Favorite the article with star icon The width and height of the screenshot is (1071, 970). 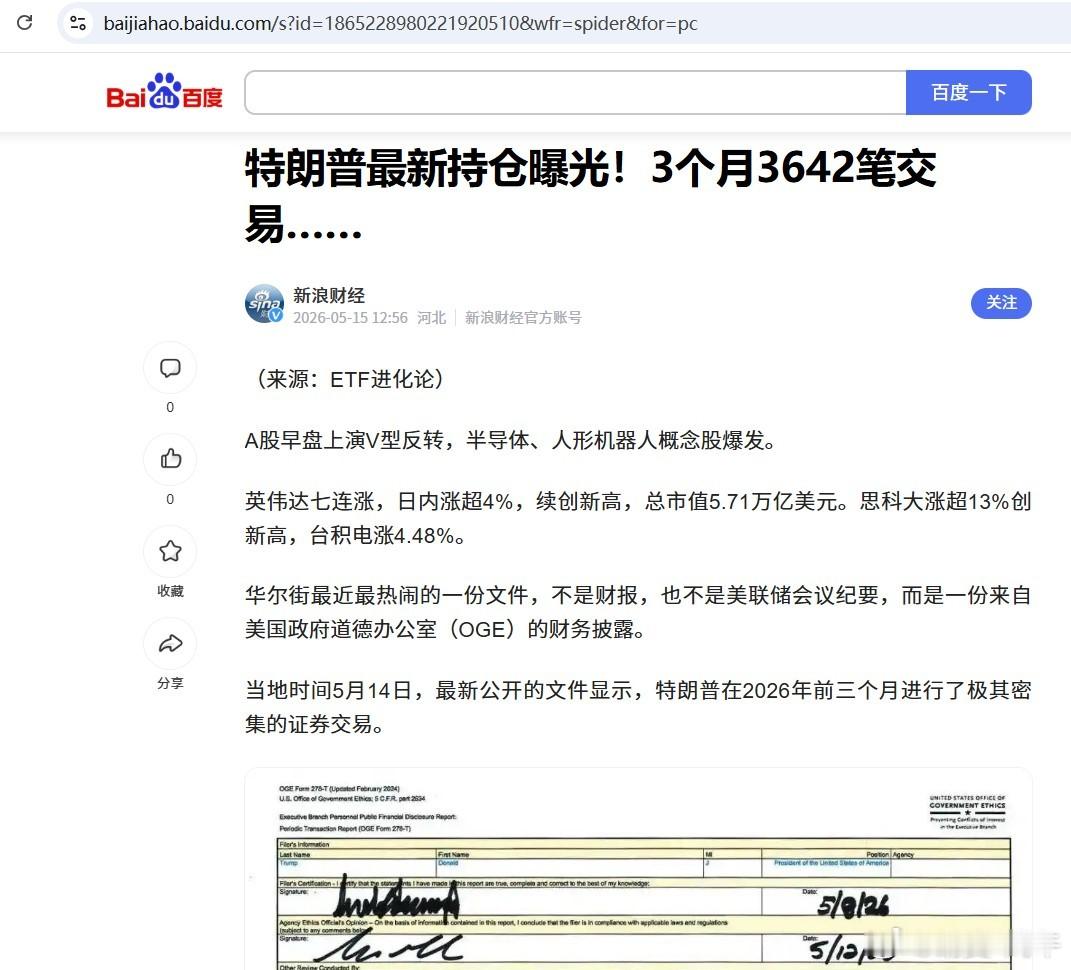[x=170, y=551]
